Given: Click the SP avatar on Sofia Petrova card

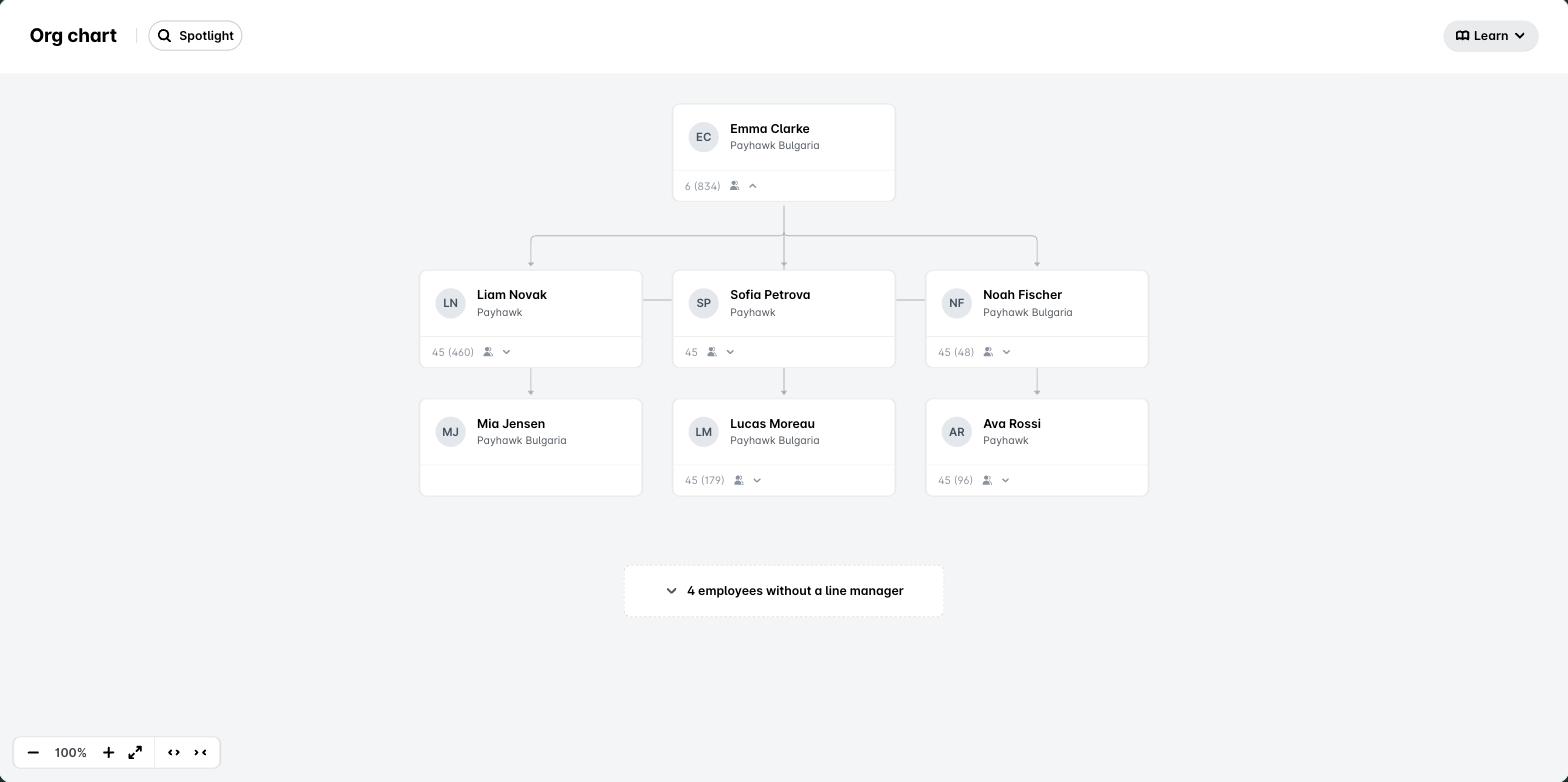Looking at the screenshot, I should pyautogui.click(x=704, y=303).
